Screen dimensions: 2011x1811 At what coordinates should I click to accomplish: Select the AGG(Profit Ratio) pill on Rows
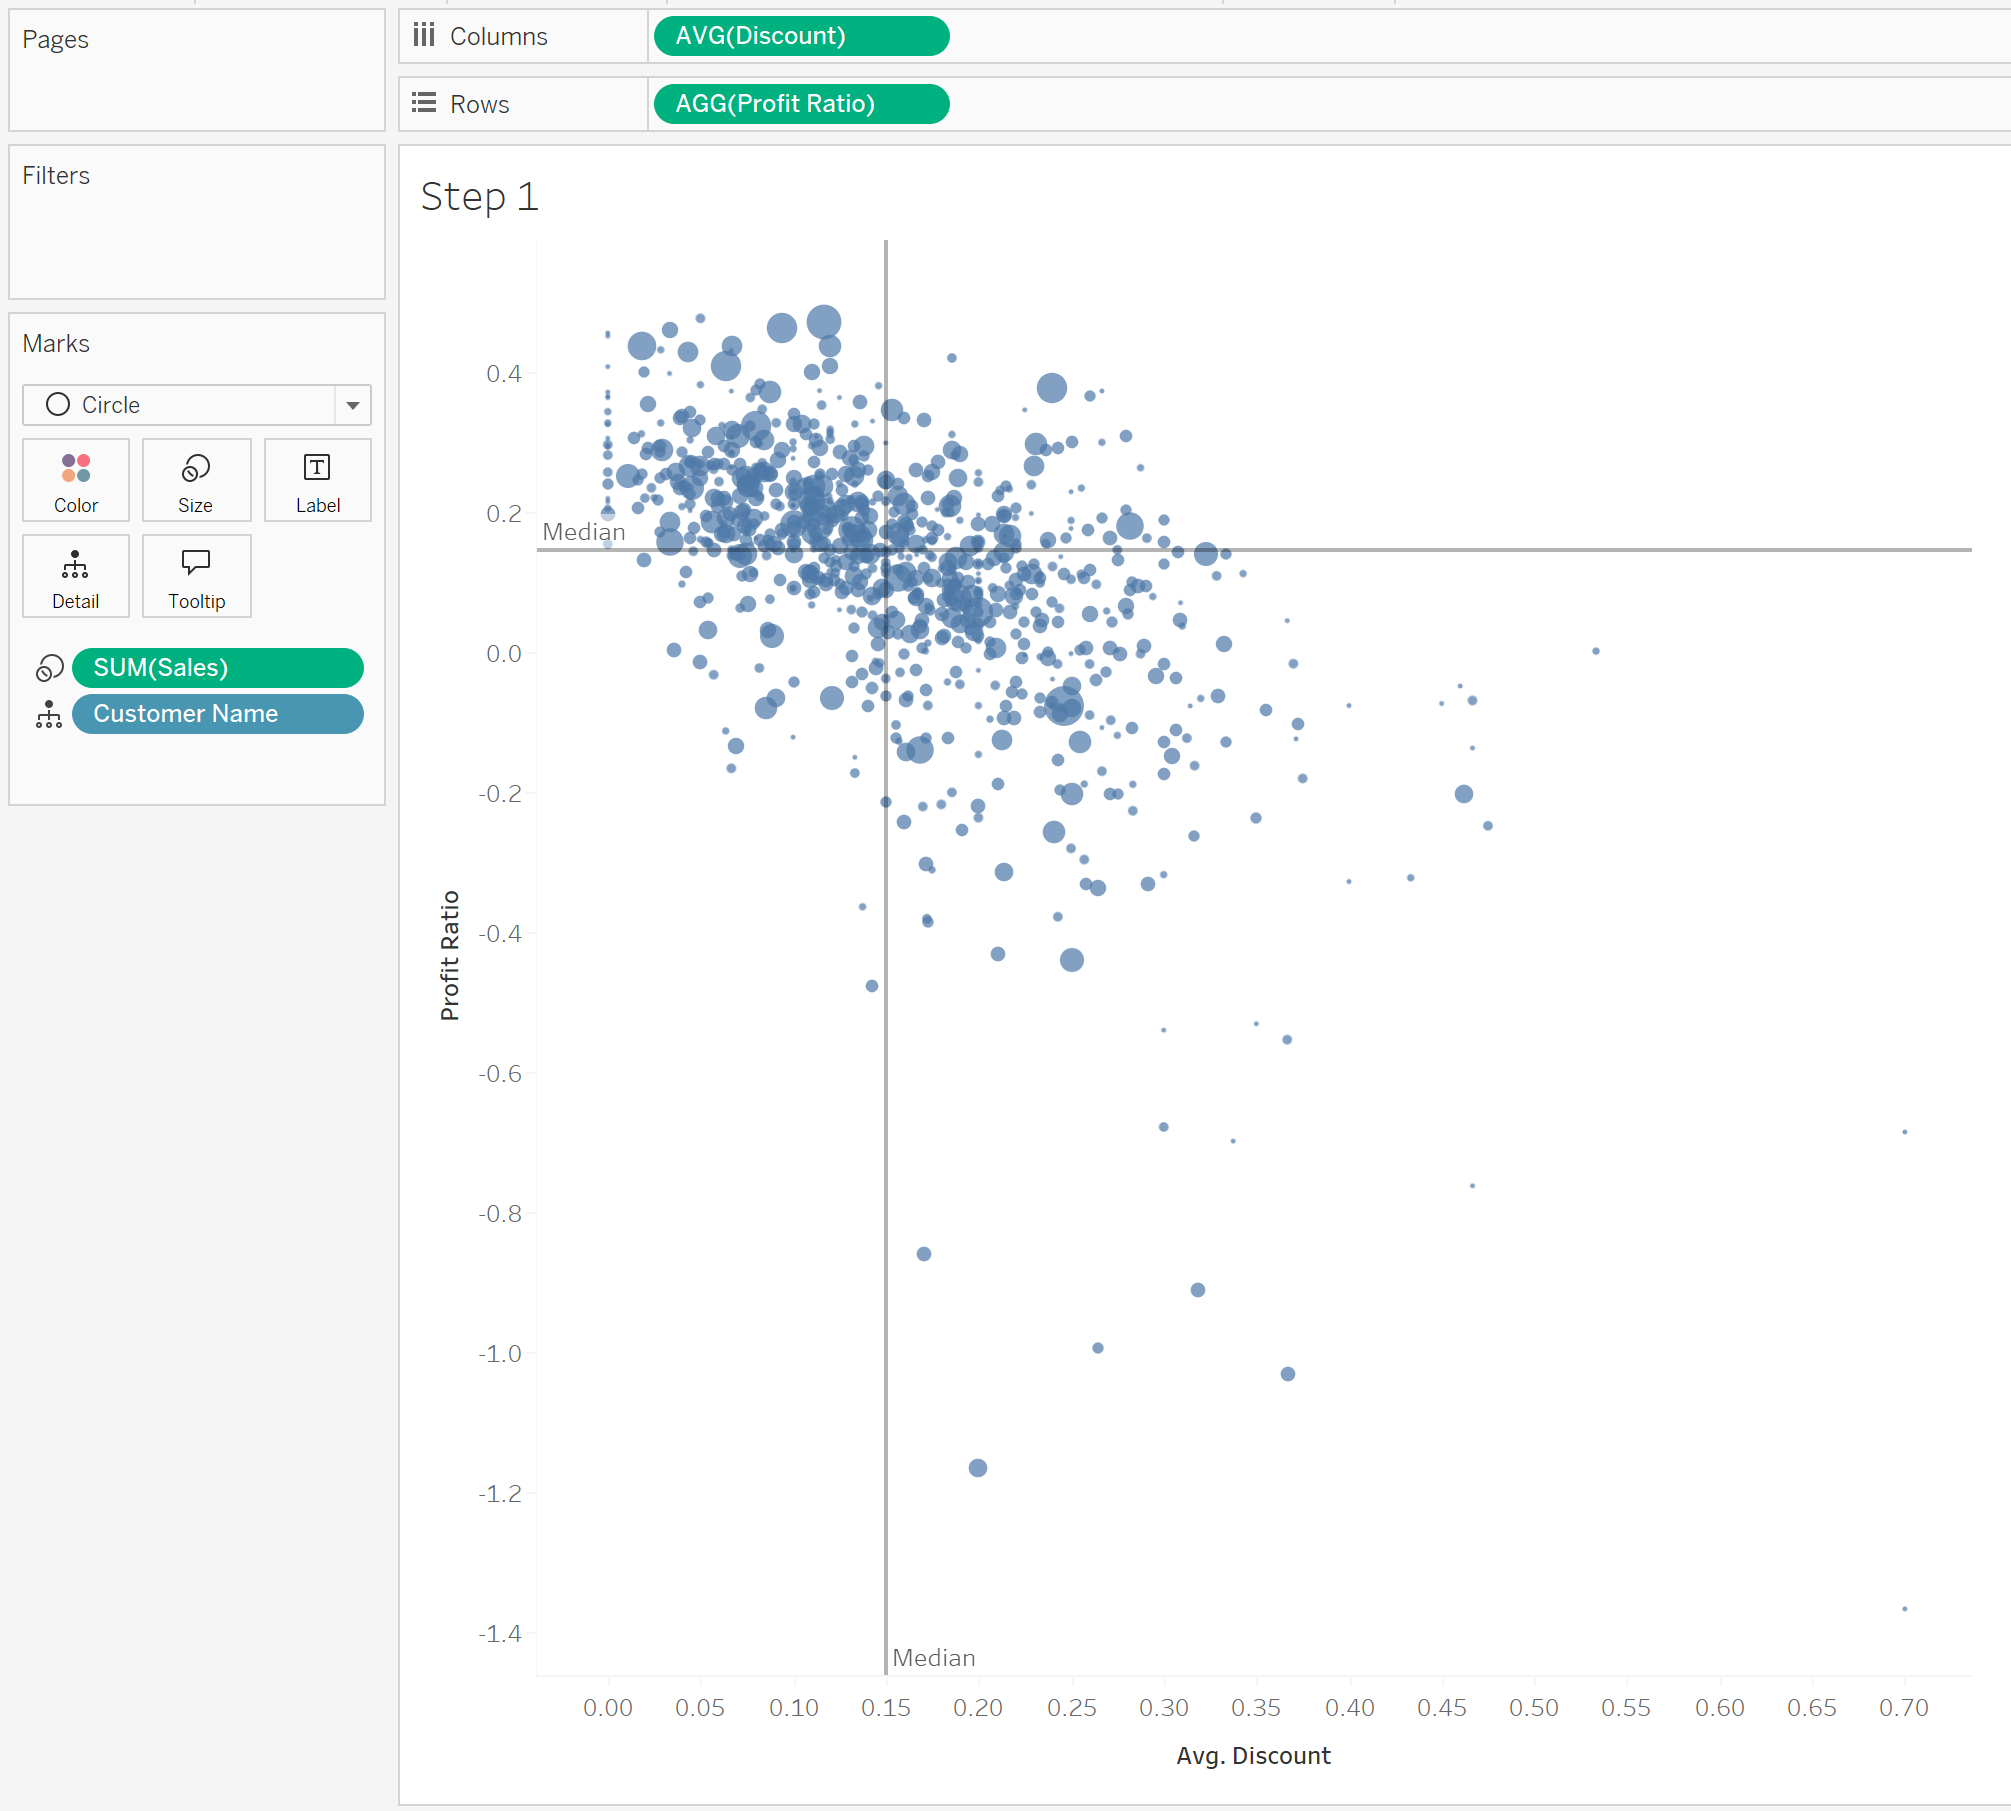tap(801, 104)
